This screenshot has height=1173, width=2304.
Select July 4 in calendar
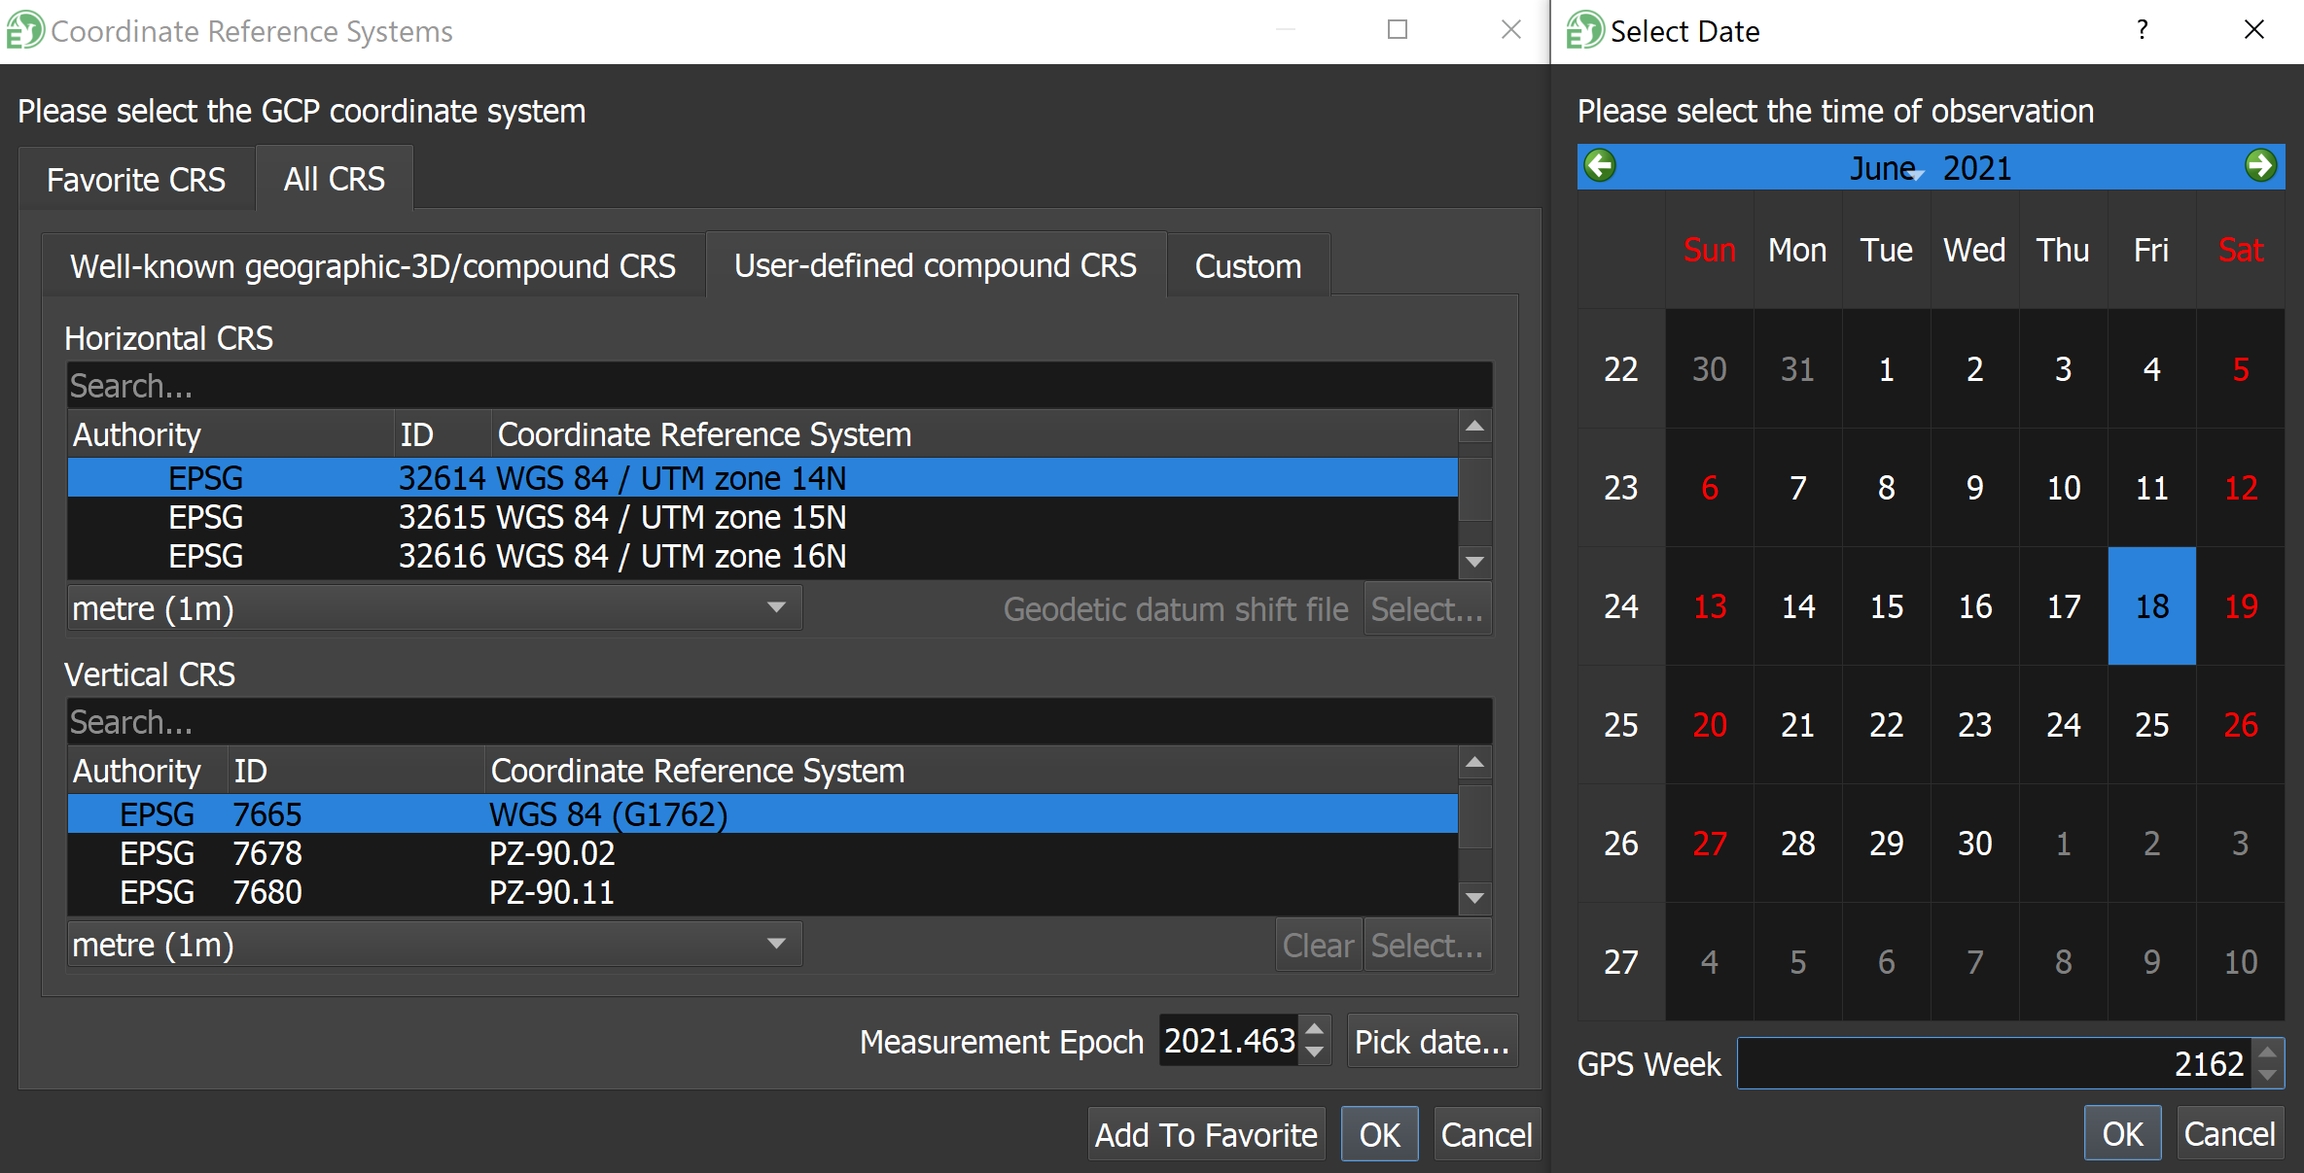click(1709, 962)
